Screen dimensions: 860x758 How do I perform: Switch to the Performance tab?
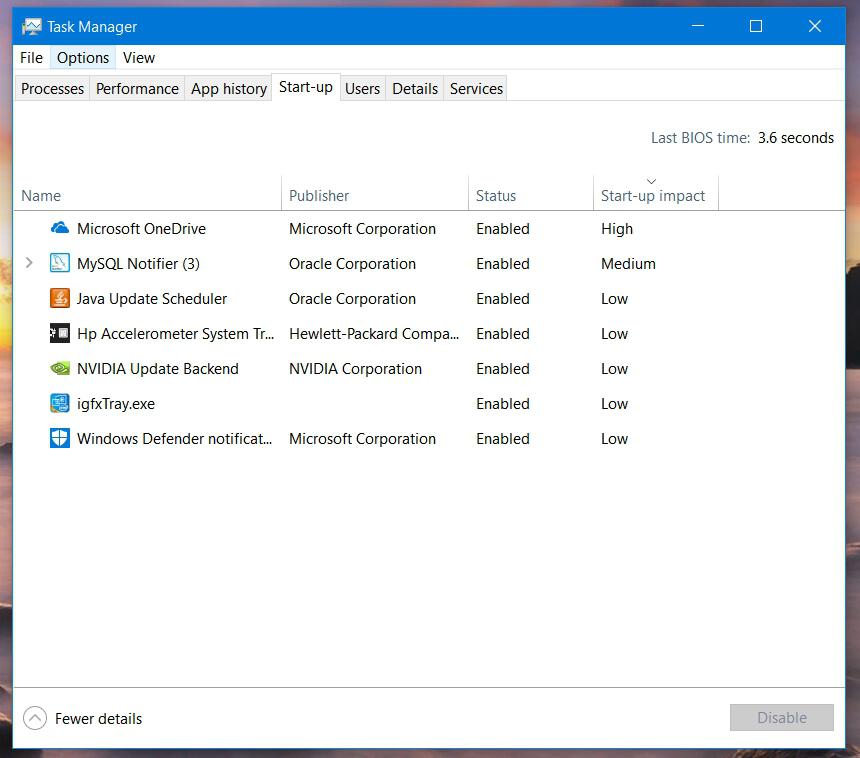(x=137, y=89)
